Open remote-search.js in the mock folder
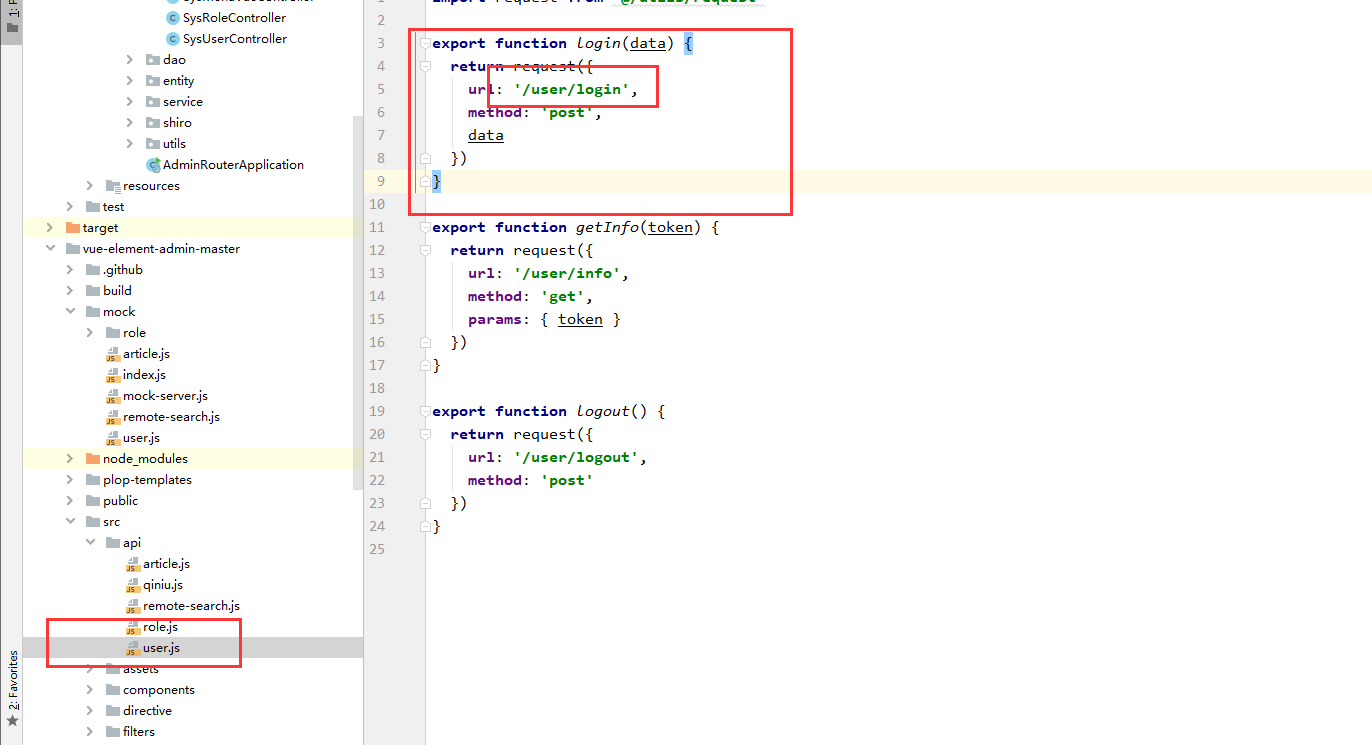This screenshot has width=1372, height=745. point(171,417)
